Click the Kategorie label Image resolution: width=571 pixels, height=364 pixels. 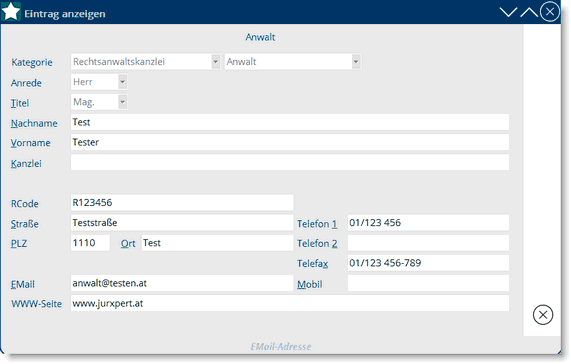[x=32, y=62]
